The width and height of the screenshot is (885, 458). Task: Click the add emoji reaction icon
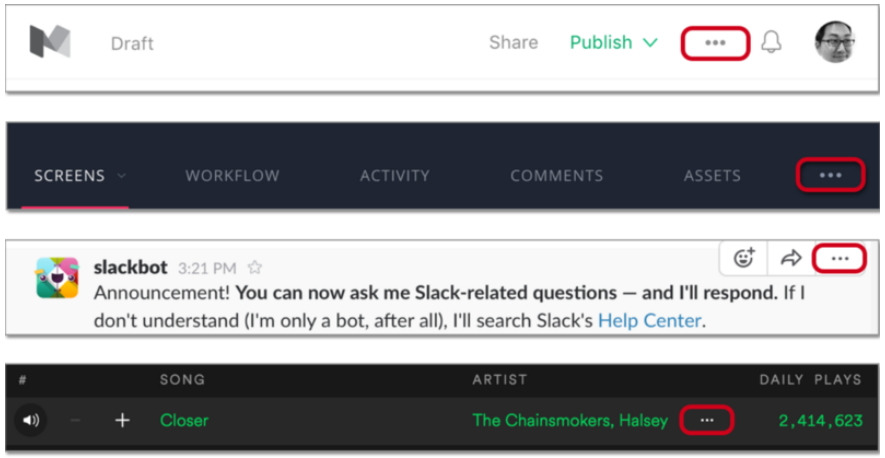tap(744, 258)
